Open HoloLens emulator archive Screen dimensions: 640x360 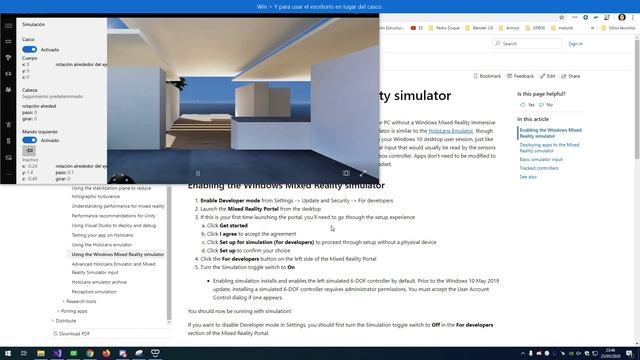[x=99, y=282]
